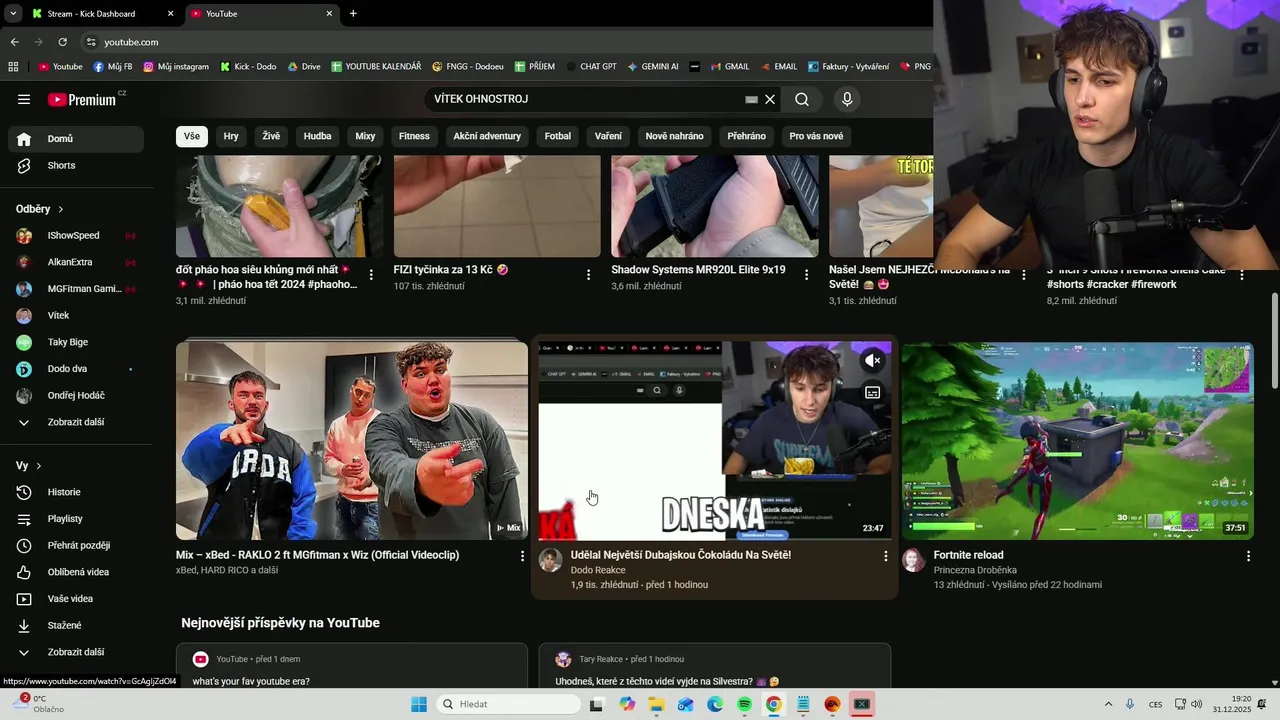1280x720 pixels.
Task: Go back in browser
Action: point(14,42)
